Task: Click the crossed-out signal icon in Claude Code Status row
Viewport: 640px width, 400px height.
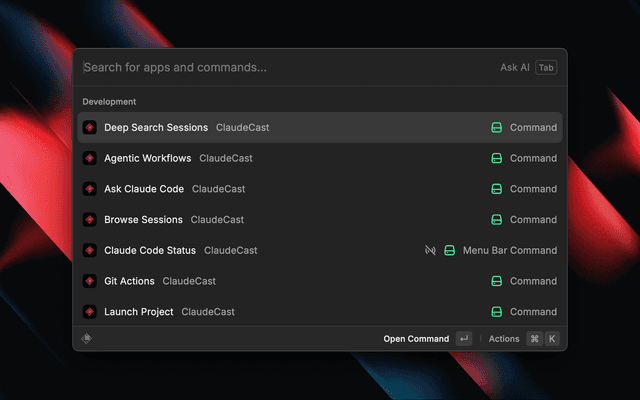Action: [x=430, y=250]
